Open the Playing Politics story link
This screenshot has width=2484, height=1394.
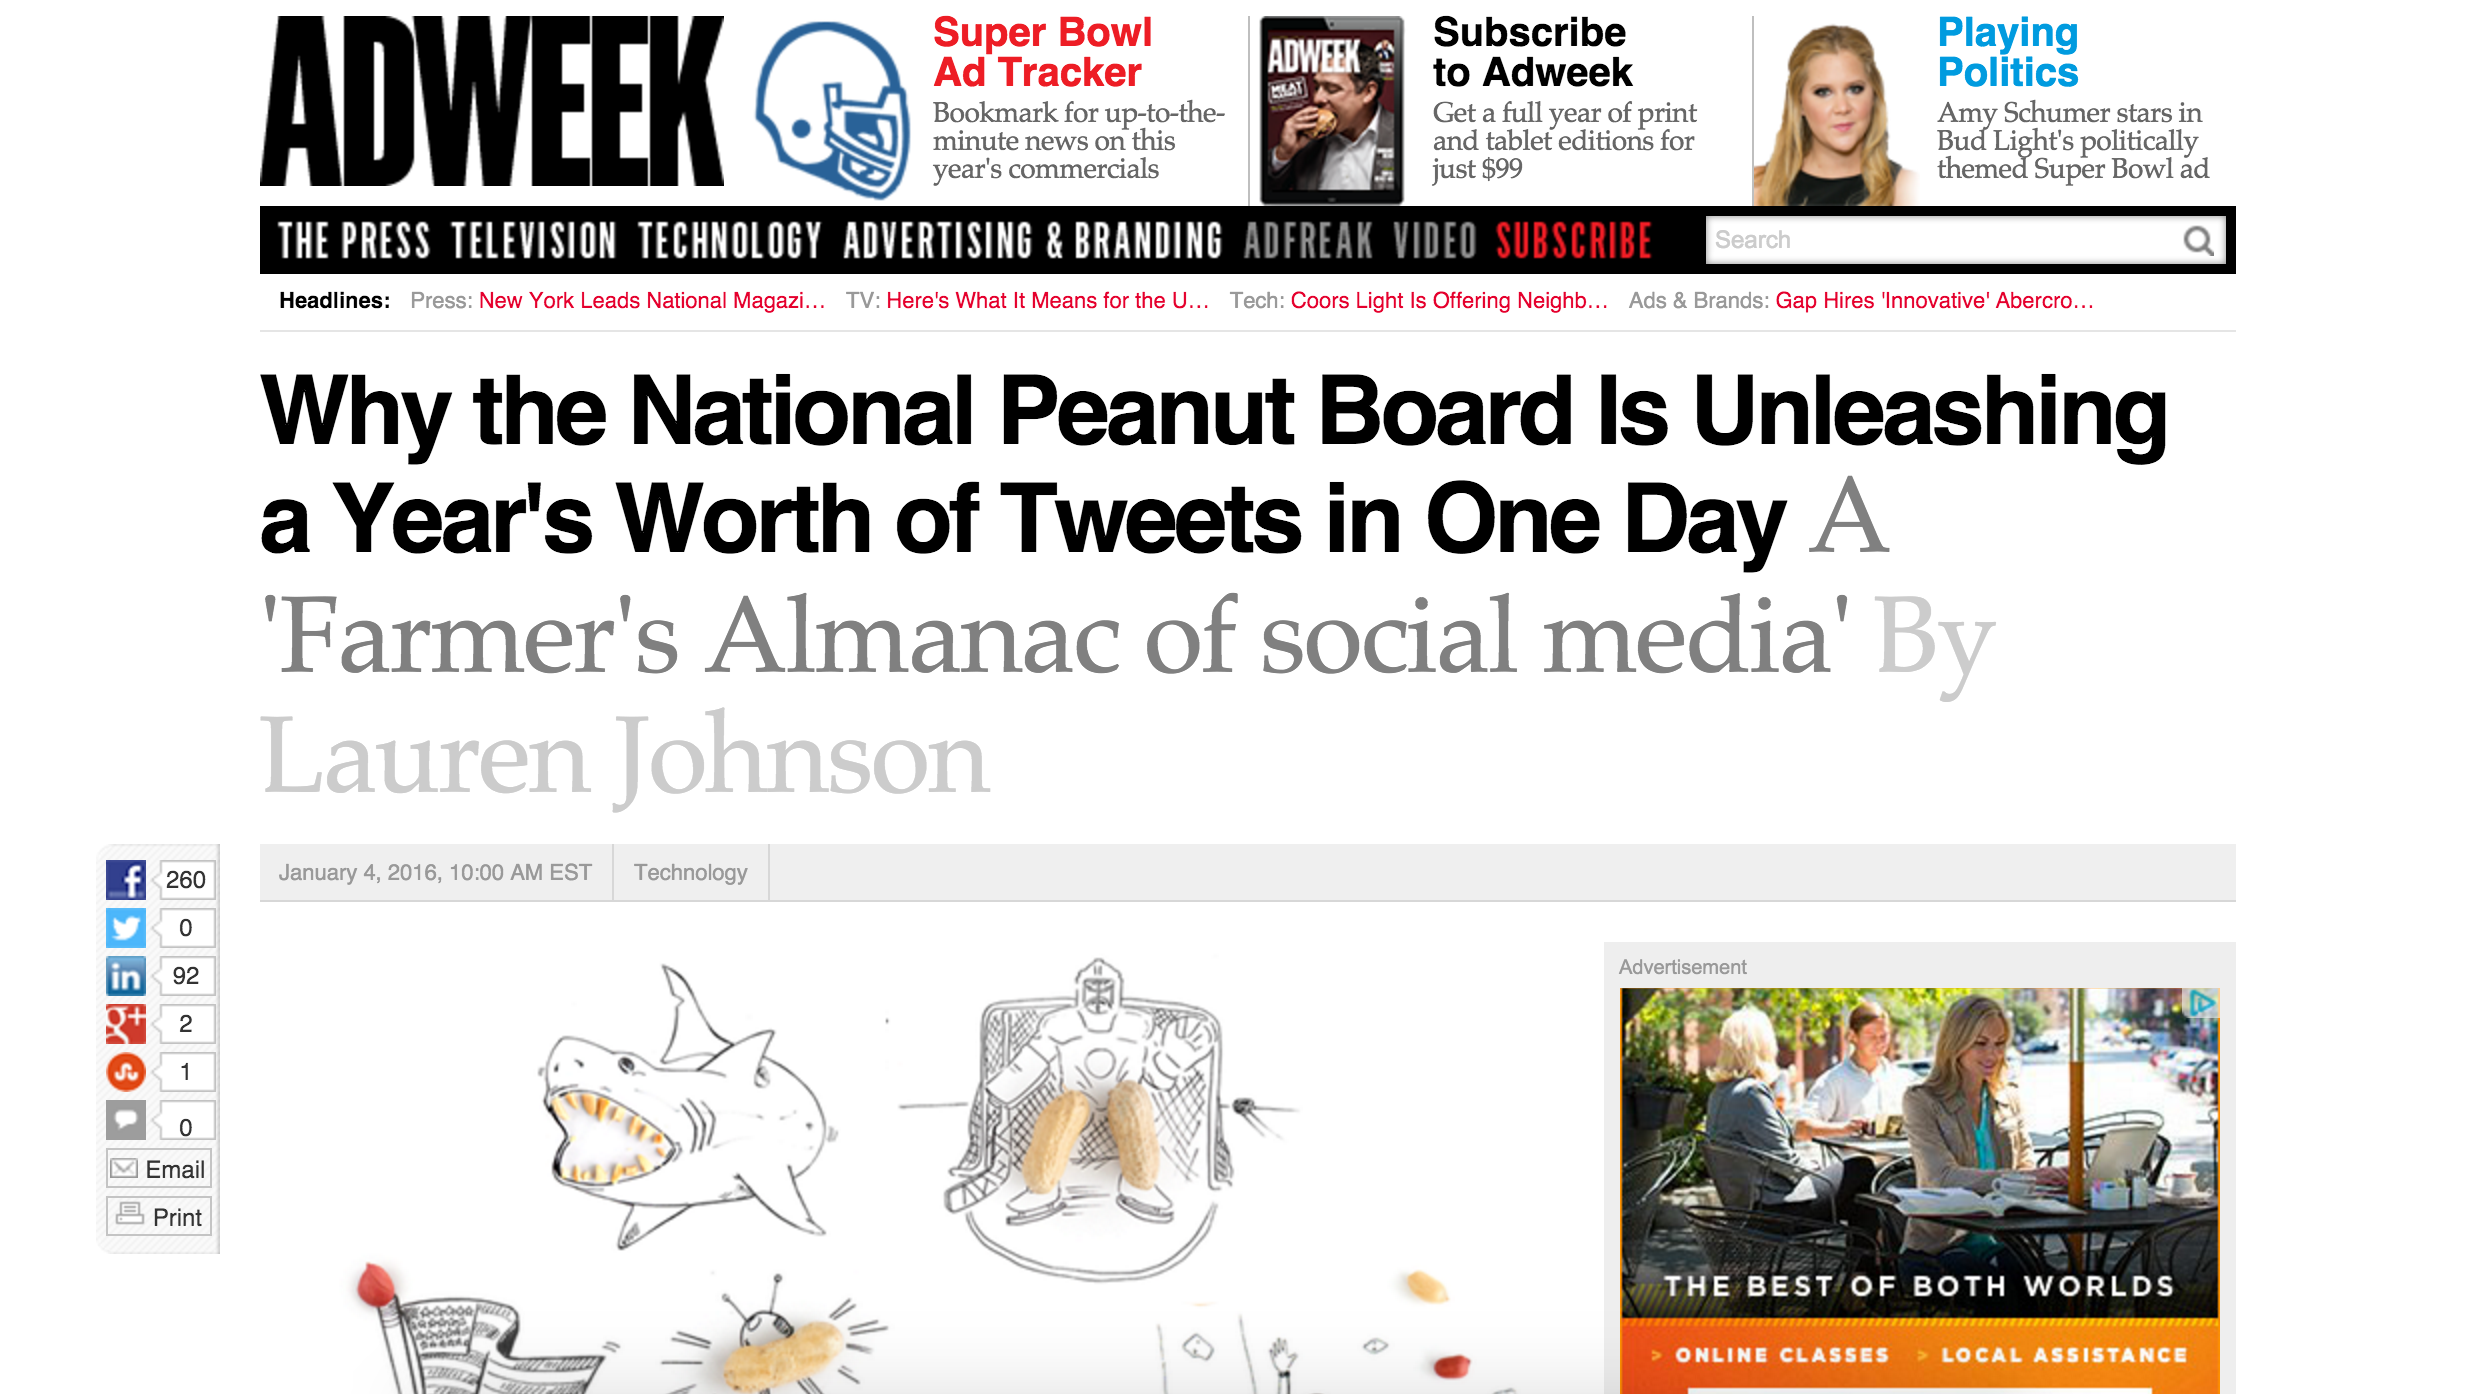click(2008, 53)
